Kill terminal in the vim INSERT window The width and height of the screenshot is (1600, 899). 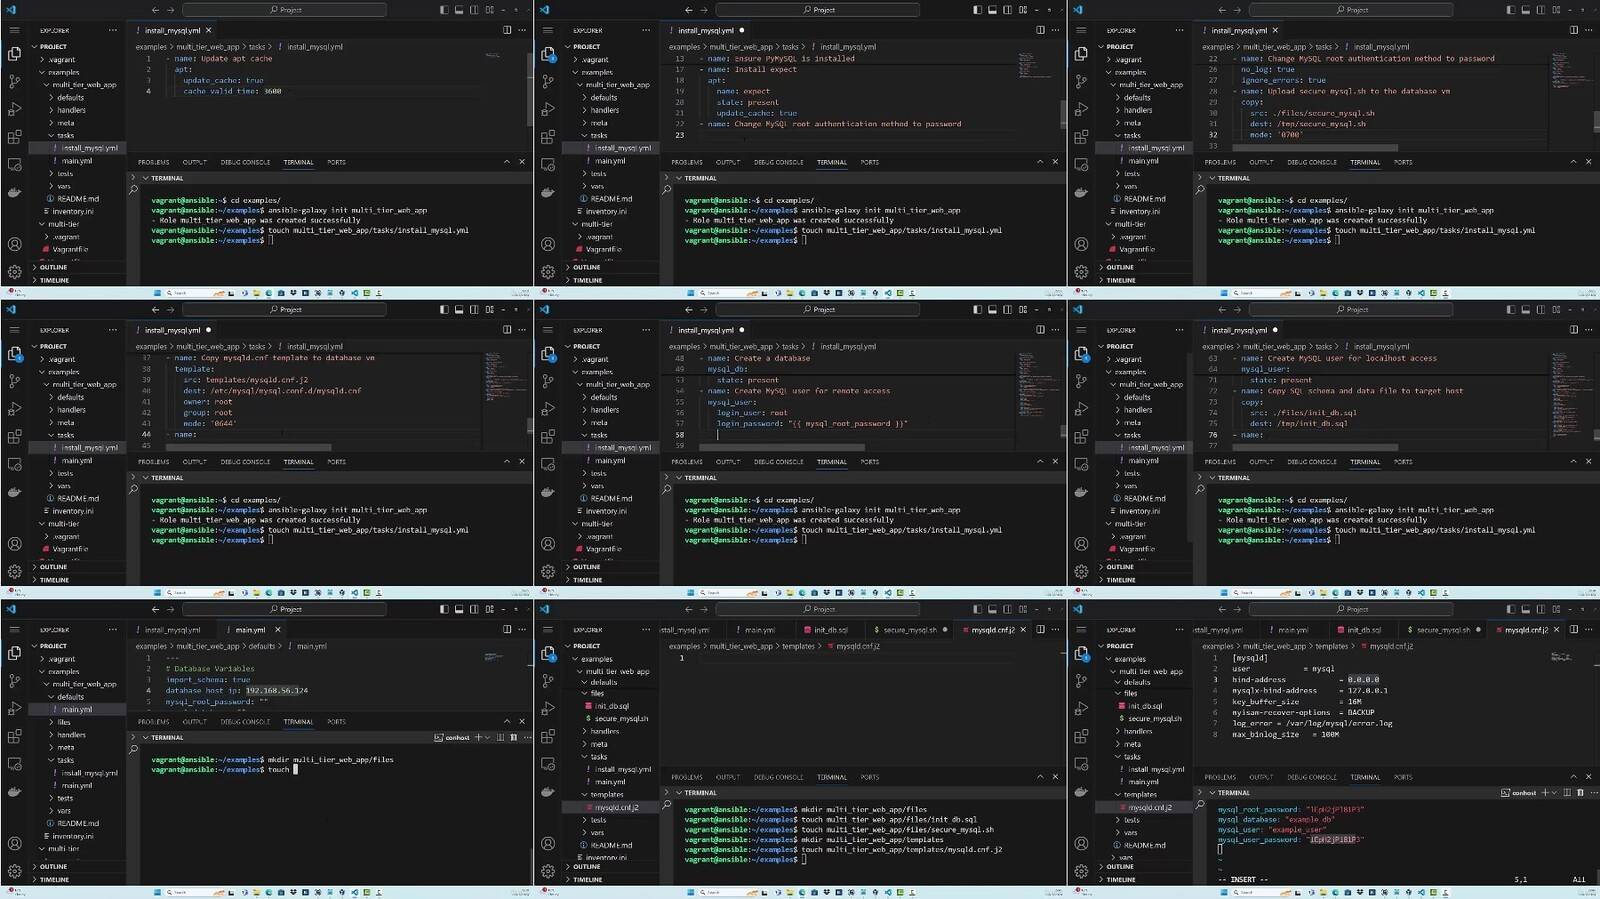pos(1580,793)
